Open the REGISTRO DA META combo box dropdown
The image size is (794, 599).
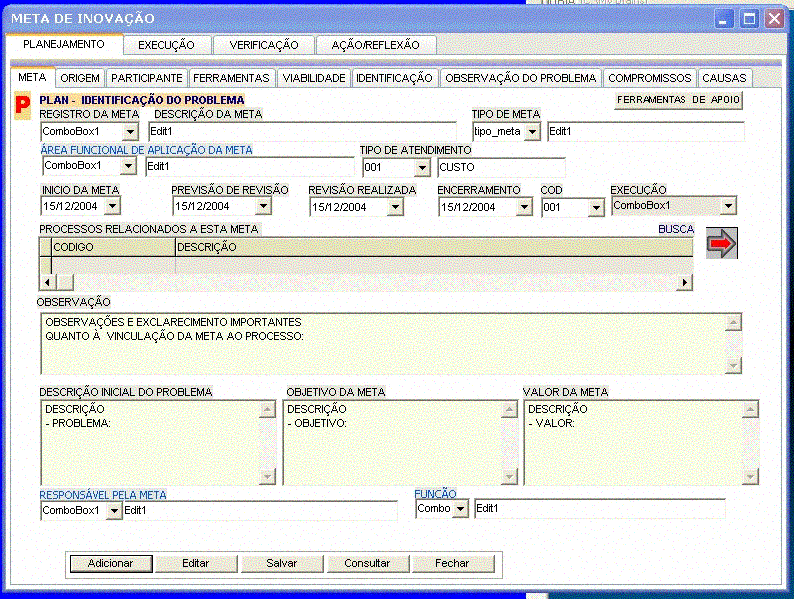pos(130,132)
